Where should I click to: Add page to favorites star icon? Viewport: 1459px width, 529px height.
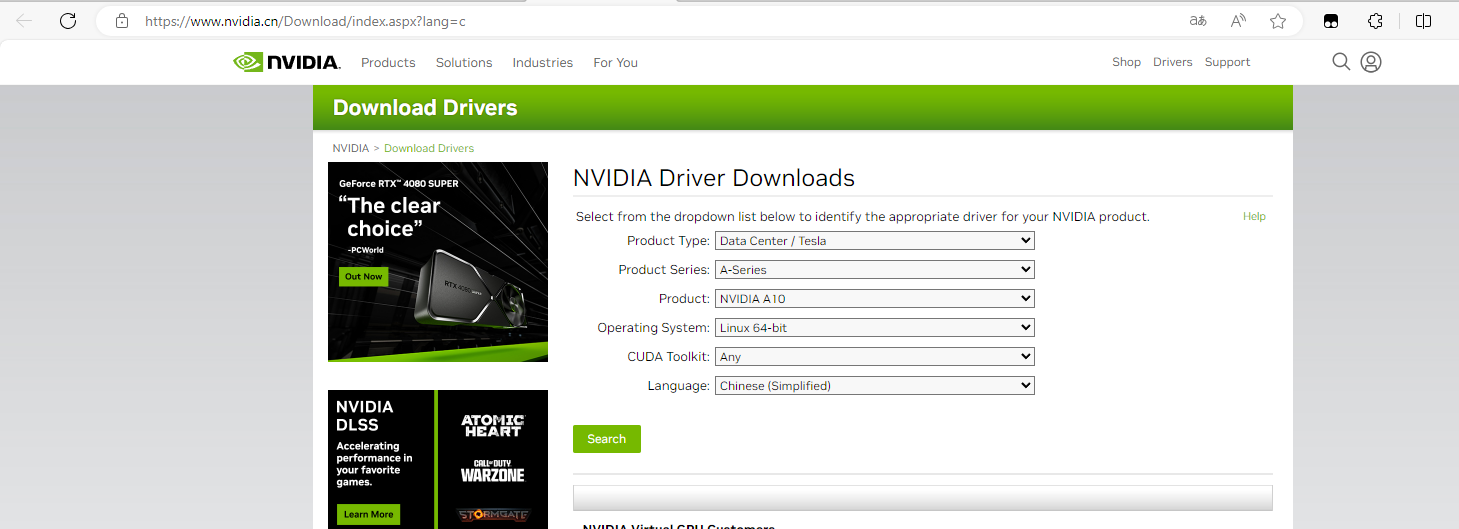(x=1277, y=20)
